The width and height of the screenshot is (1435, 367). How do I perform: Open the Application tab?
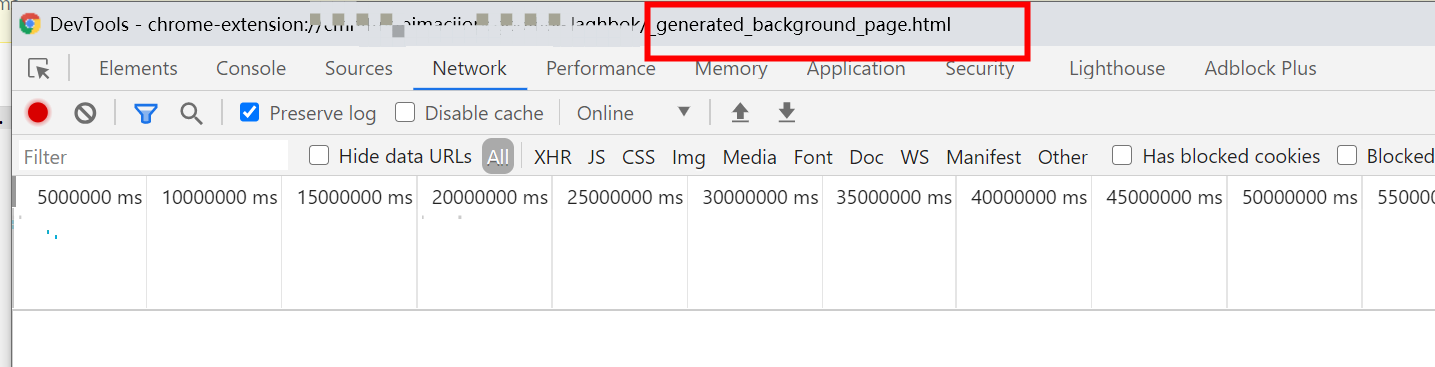point(856,68)
